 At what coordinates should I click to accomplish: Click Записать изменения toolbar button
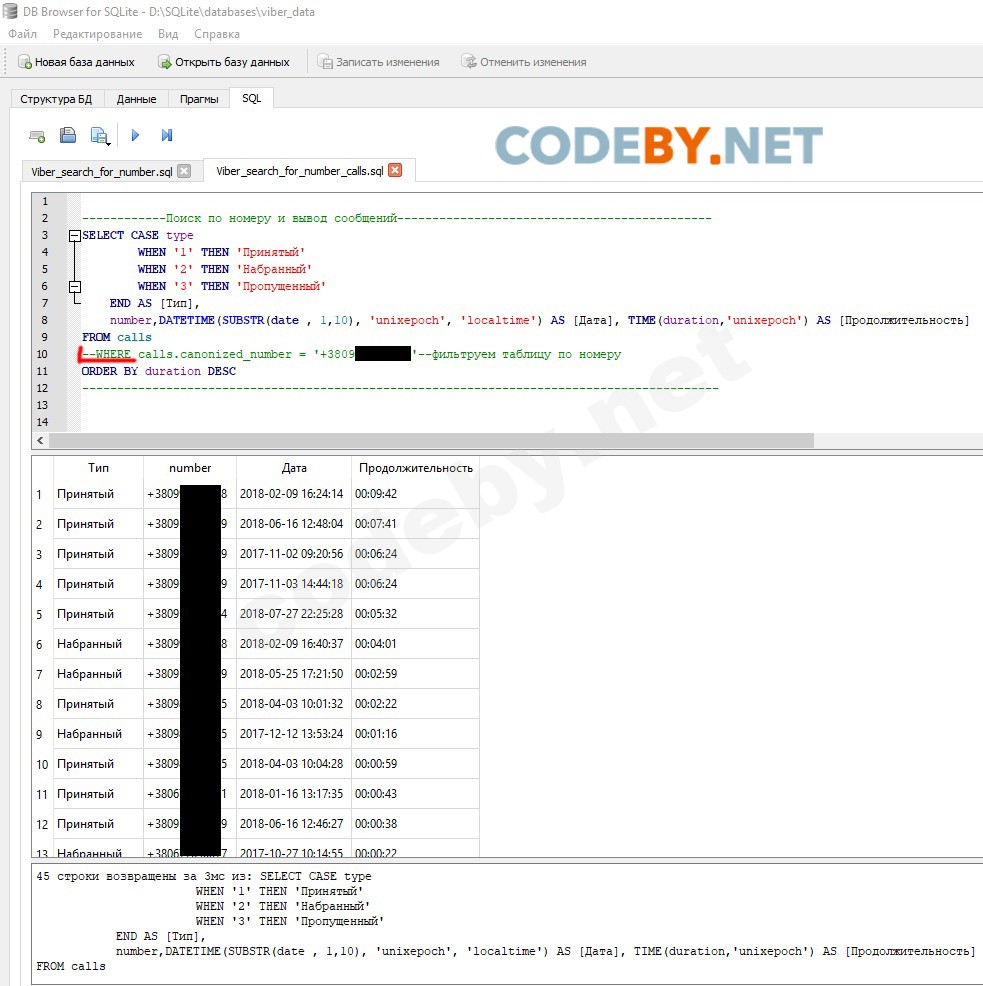[x=379, y=62]
